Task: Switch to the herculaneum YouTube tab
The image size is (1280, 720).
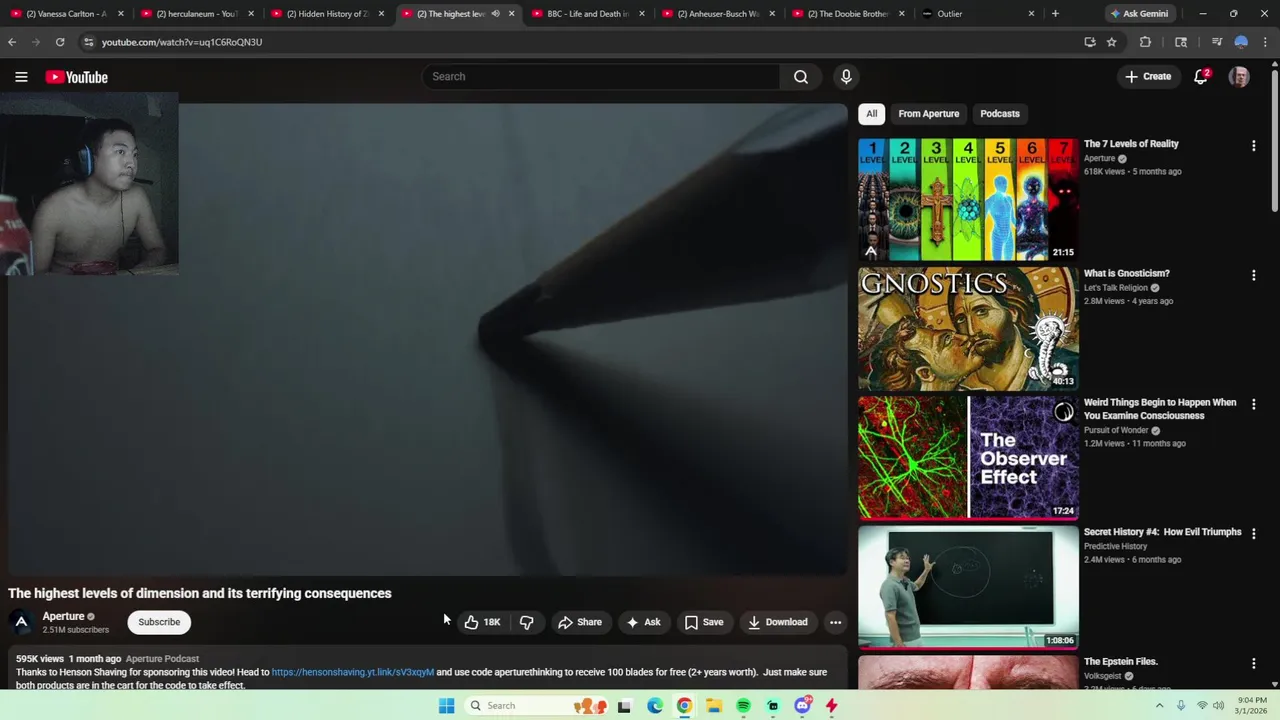Action: 196,14
